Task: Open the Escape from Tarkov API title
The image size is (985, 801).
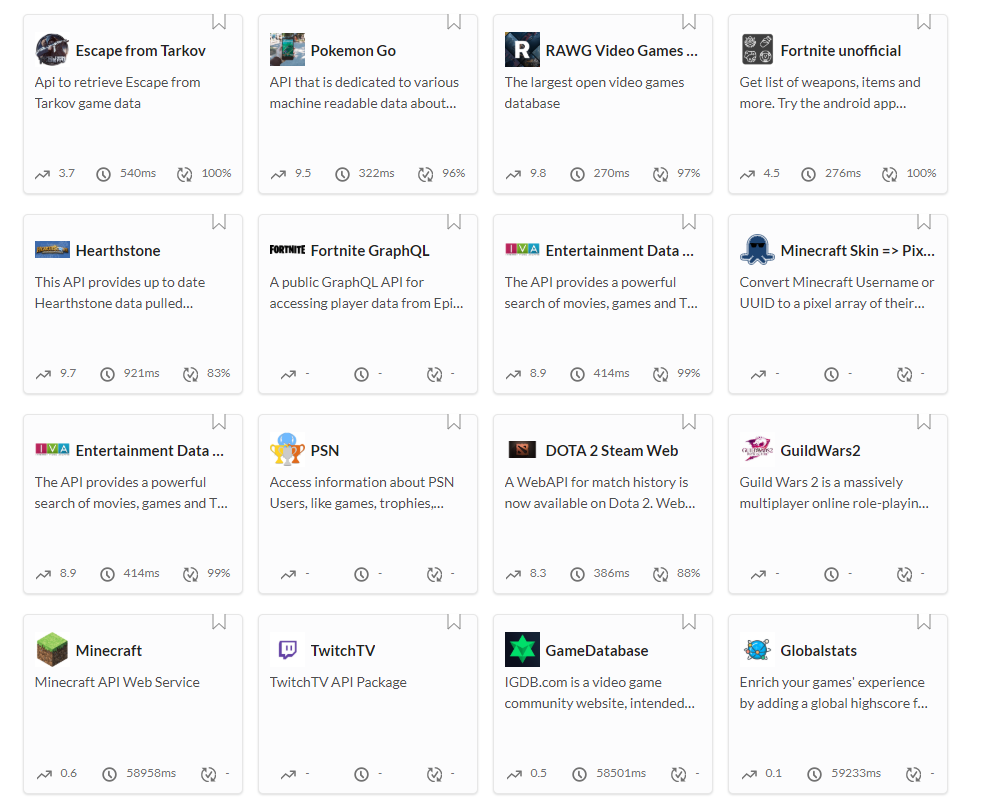Action: tap(141, 50)
